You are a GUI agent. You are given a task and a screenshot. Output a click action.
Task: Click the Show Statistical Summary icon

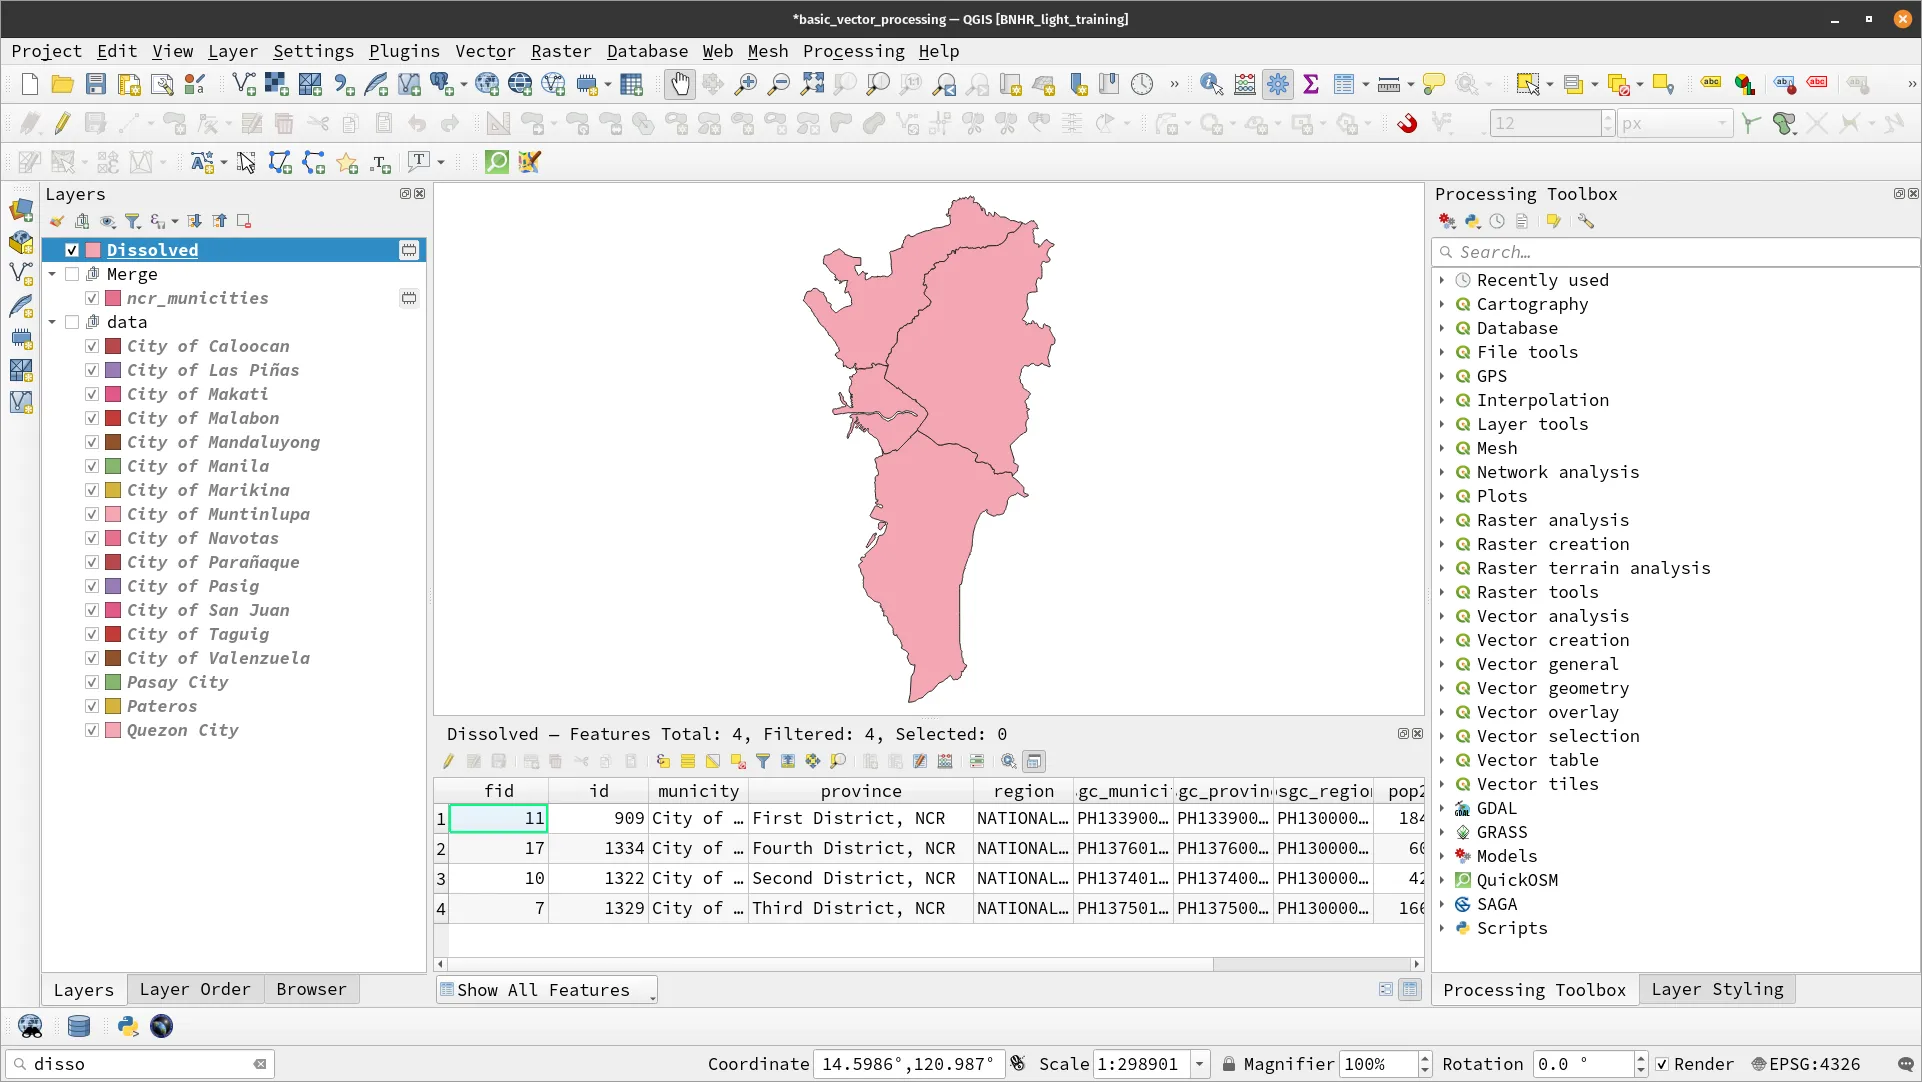(x=1313, y=84)
